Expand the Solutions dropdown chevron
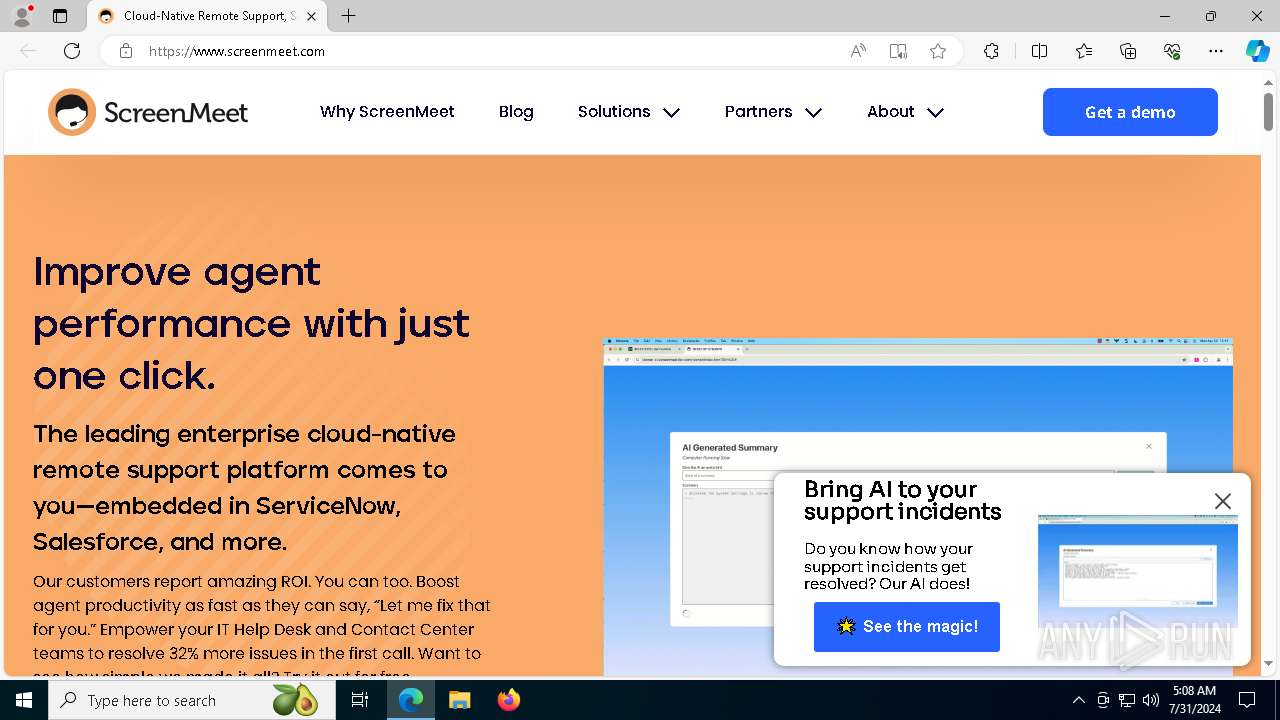The image size is (1280, 720). click(671, 113)
